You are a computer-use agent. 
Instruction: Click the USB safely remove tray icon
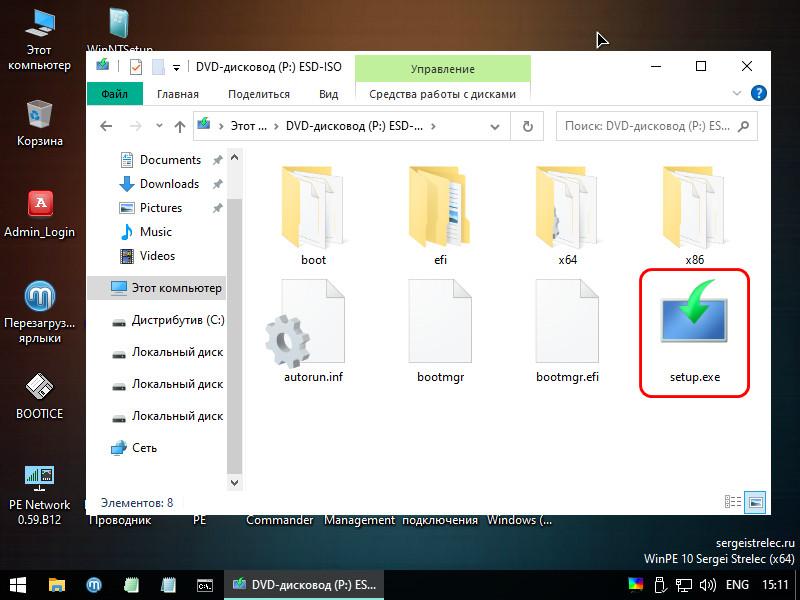pyautogui.click(x=660, y=585)
